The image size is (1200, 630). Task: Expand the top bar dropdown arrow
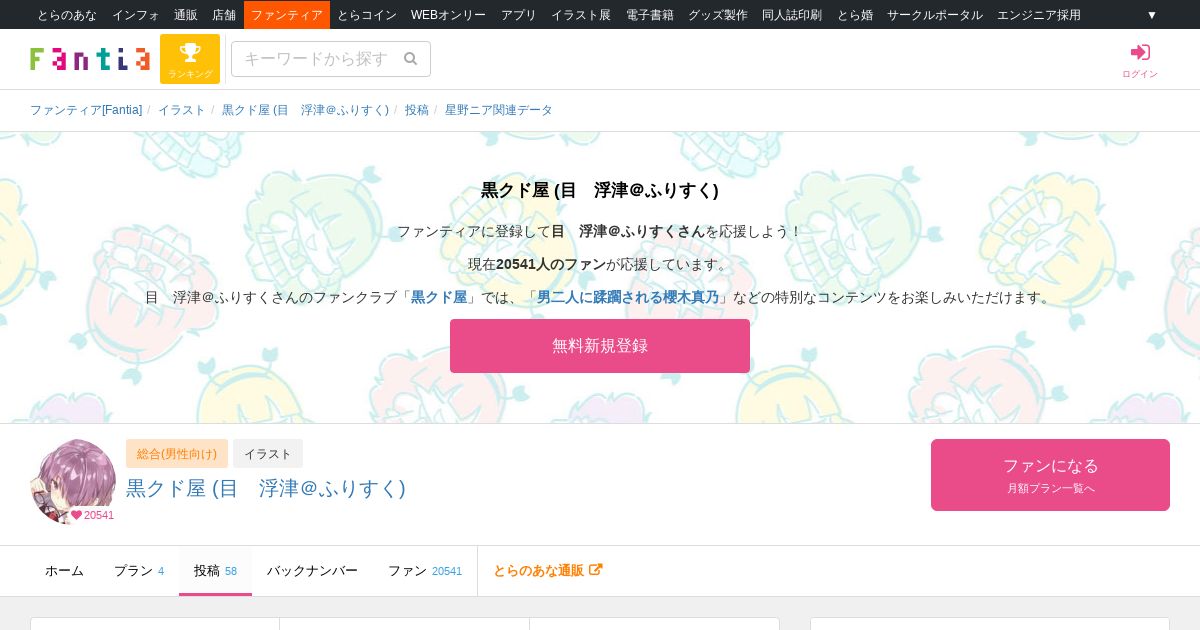click(1152, 15)
